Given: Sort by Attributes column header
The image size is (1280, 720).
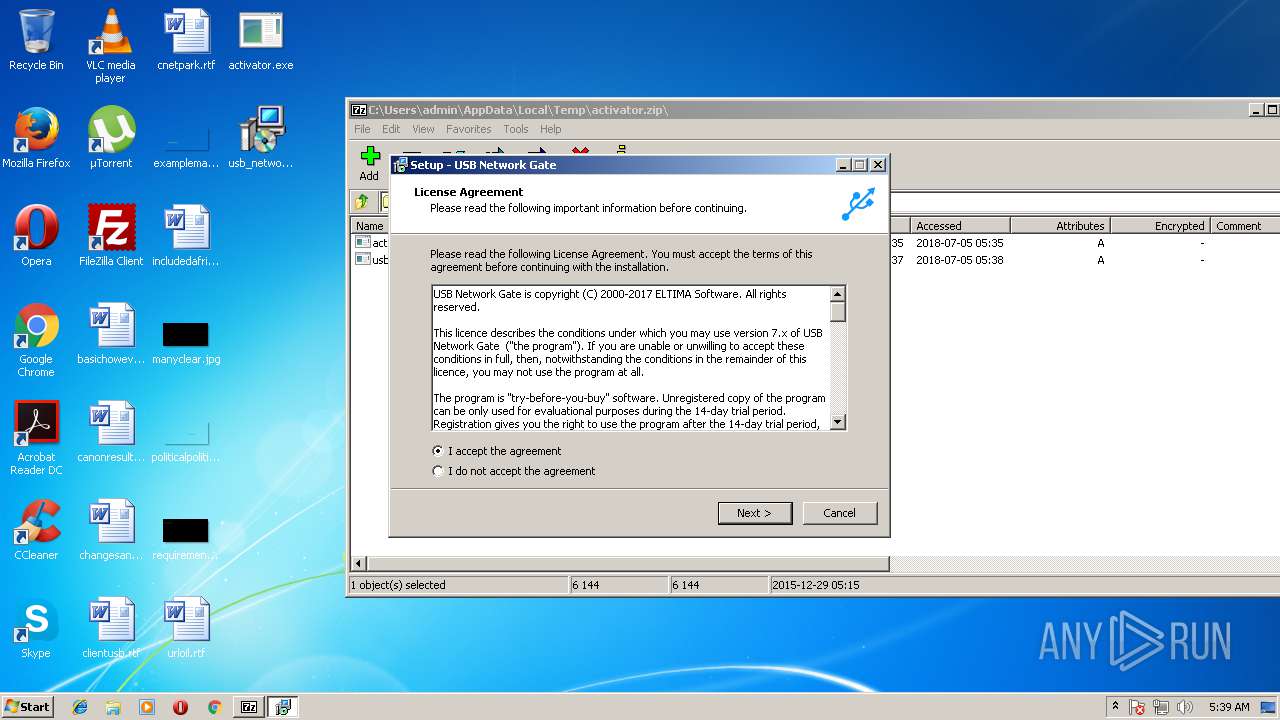Looking at the screenshot, I should 1061,226.
